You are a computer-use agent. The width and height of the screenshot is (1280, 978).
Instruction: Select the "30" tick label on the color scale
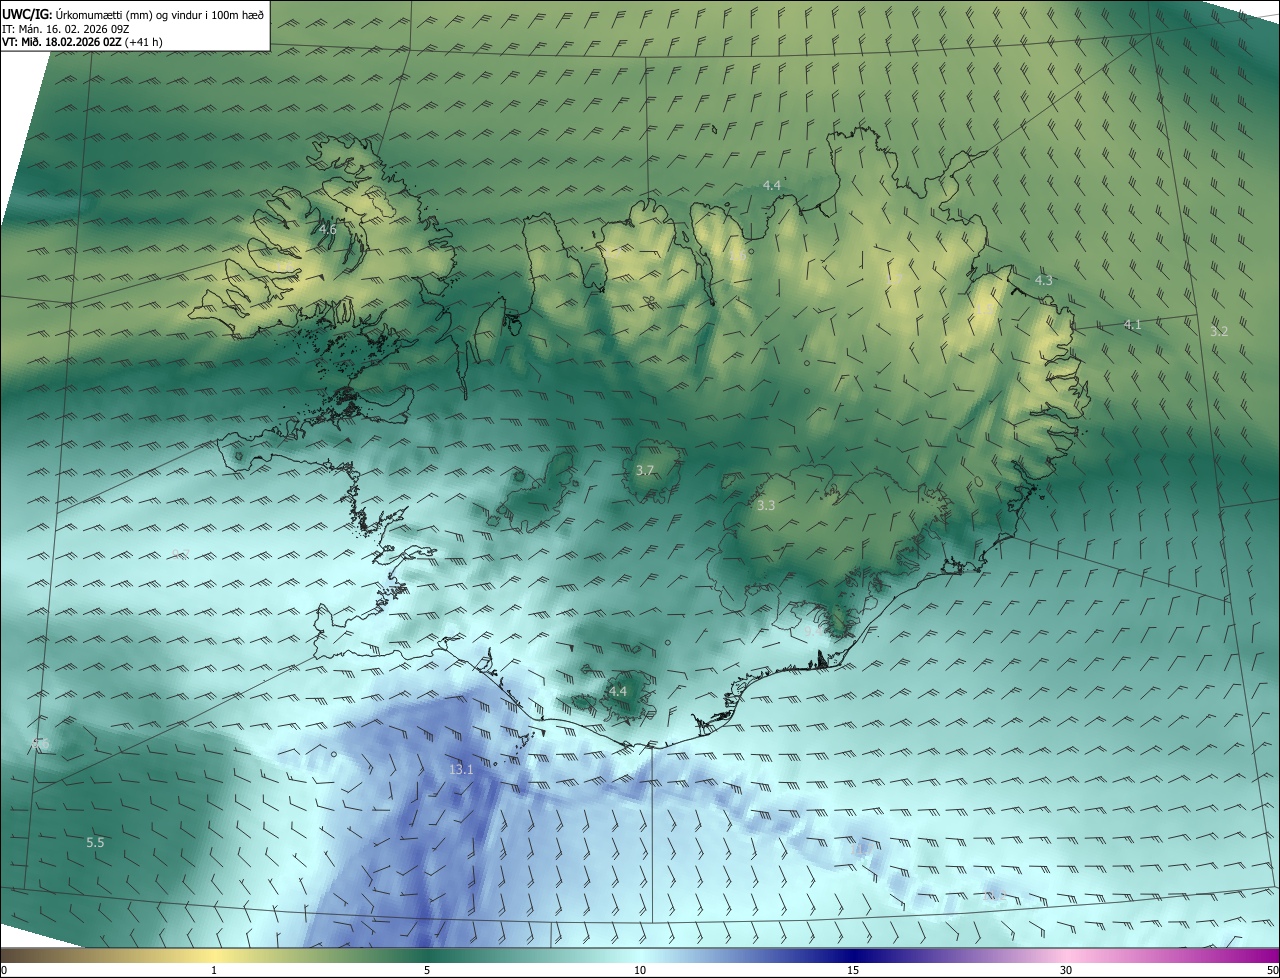click(1066, 970)
